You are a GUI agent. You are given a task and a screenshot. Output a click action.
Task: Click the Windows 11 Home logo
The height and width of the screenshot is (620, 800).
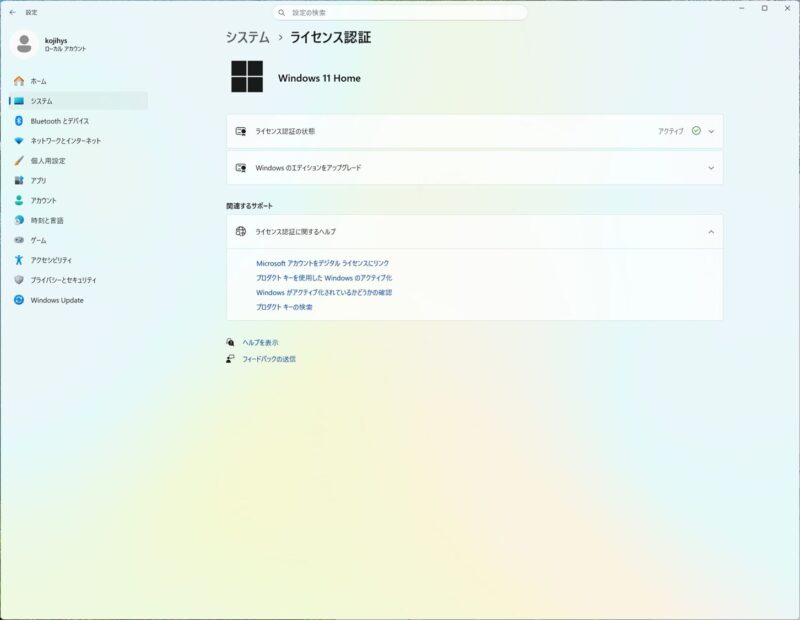point(247,77)
